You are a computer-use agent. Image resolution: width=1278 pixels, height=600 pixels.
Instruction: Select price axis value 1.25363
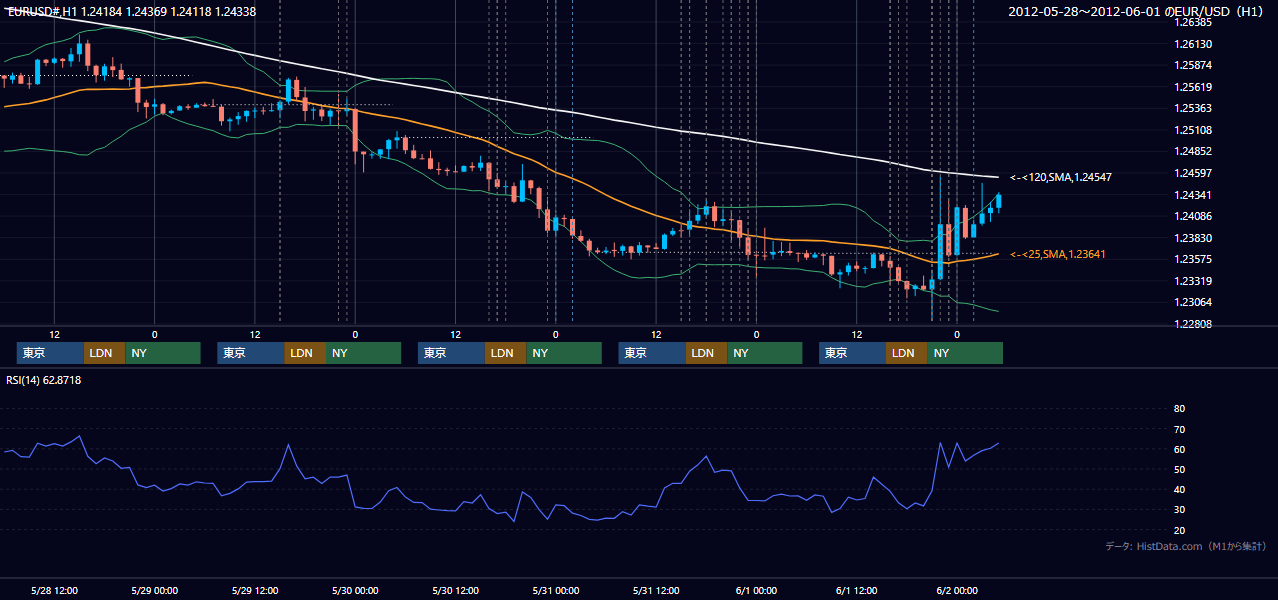[x=1193, y=108]
